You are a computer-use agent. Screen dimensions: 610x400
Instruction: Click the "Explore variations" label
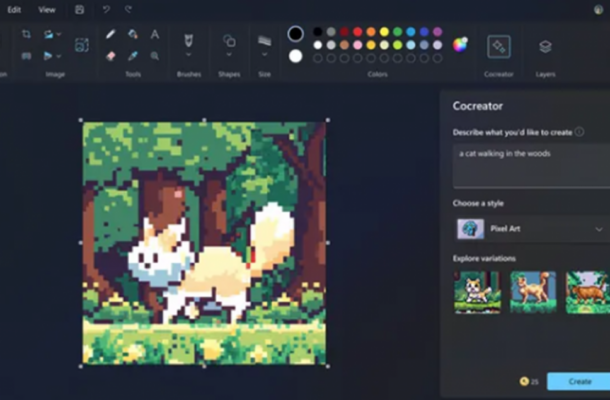(x=484, y=258)
